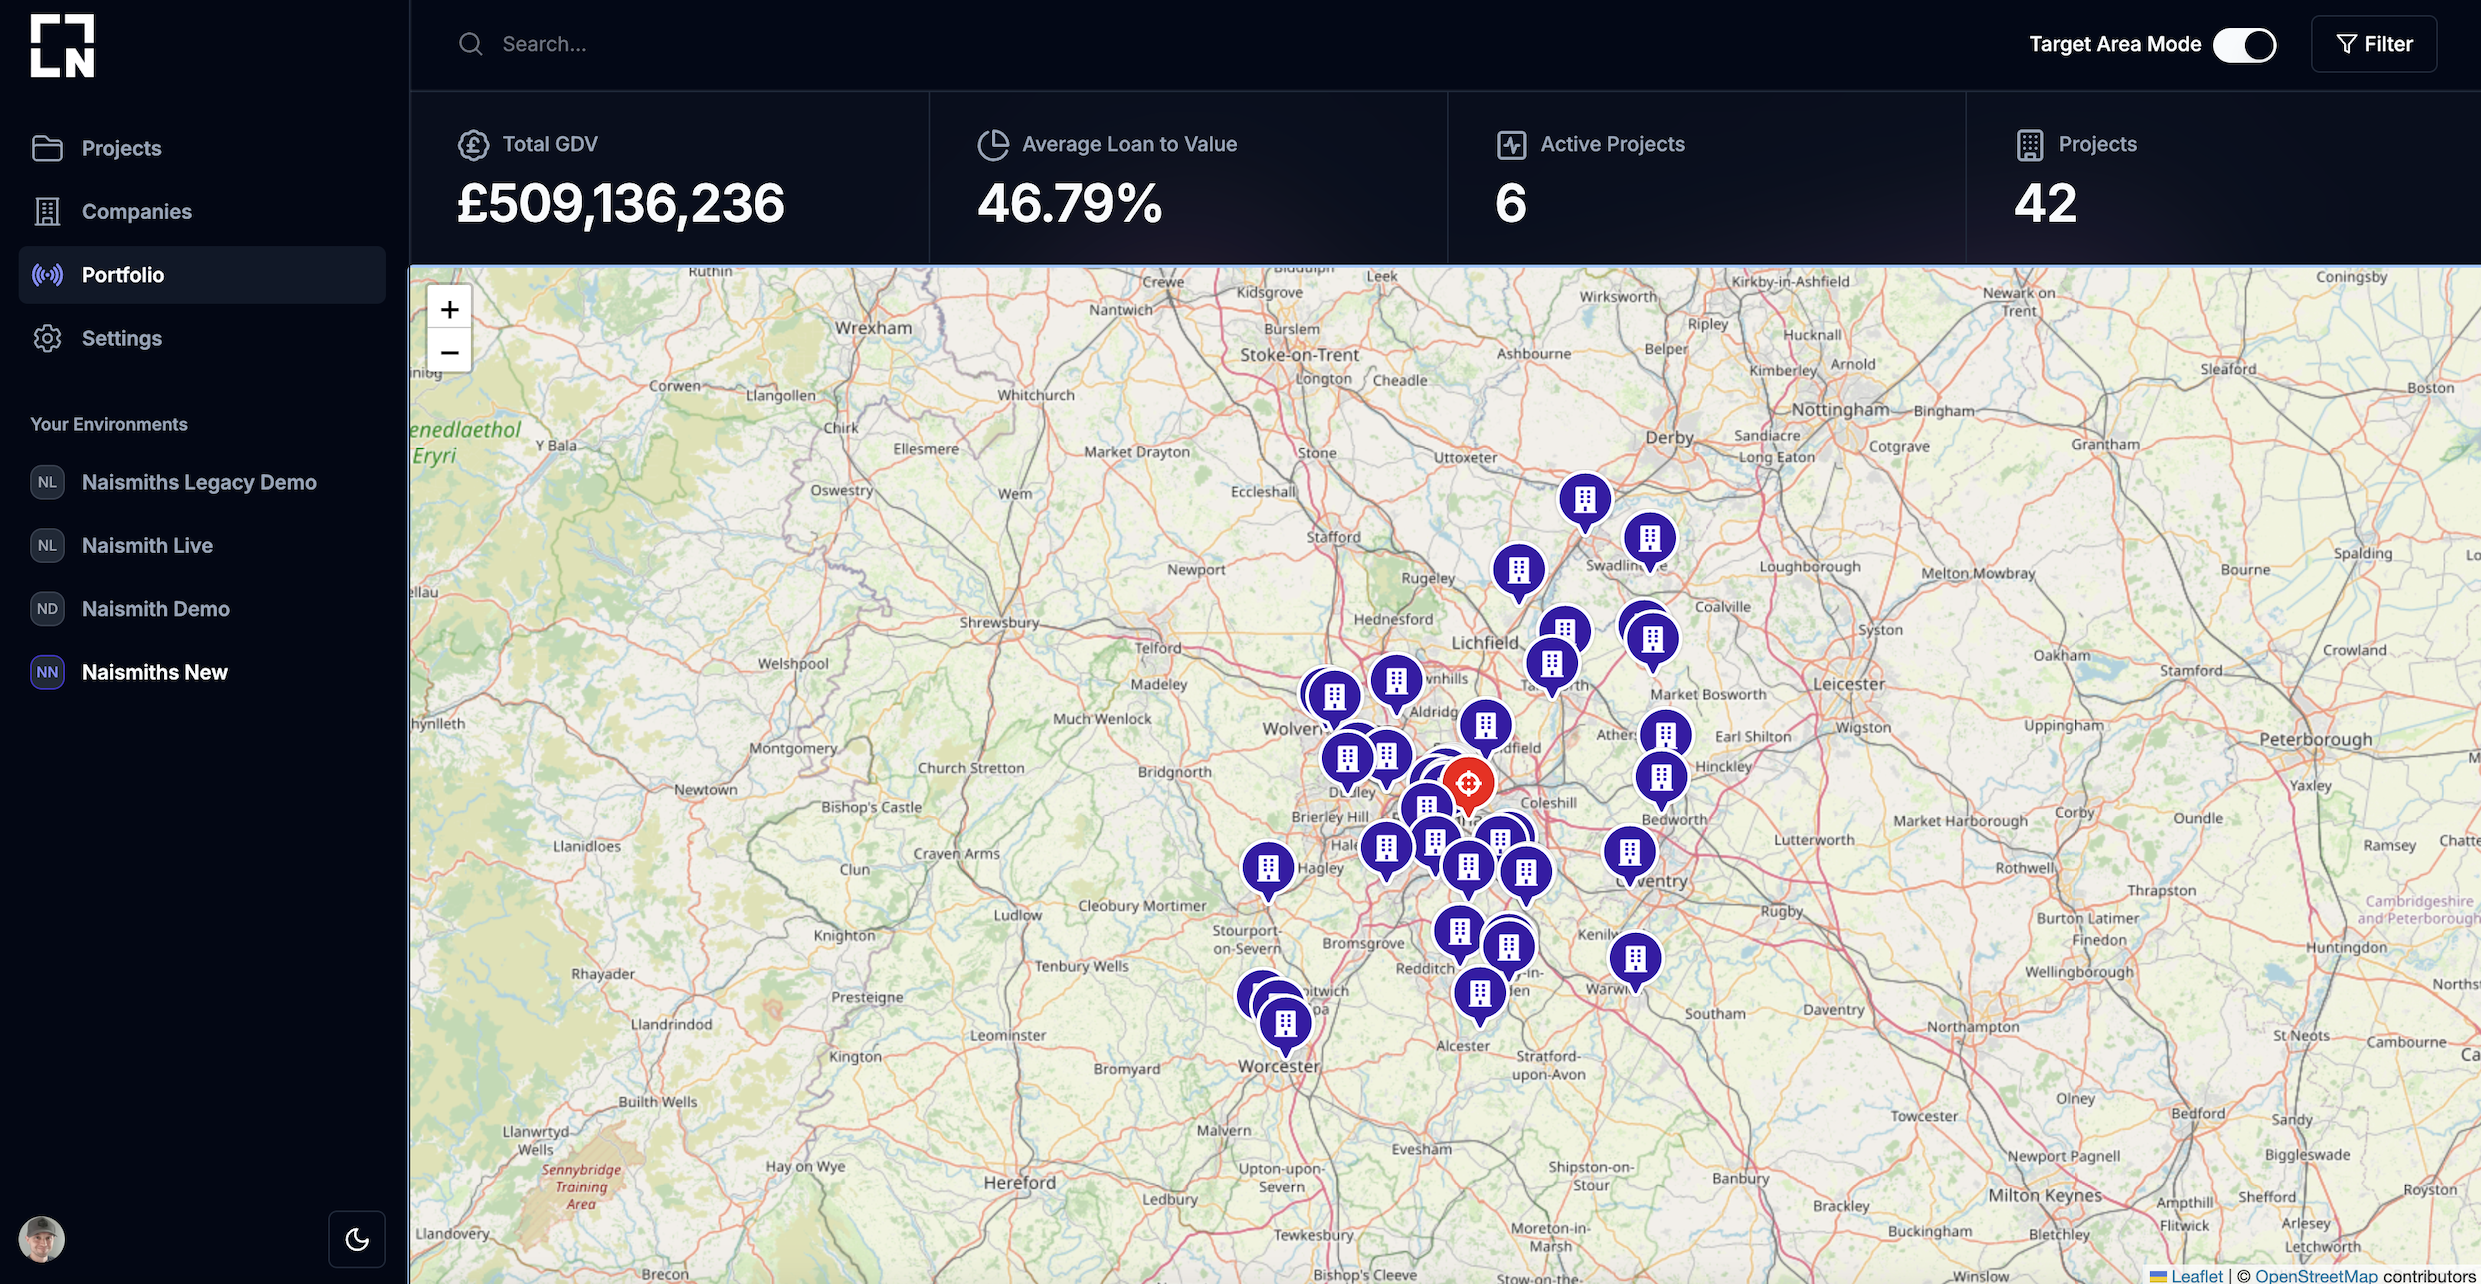Select the Portfolio nav item

pyautogui.click(x=122, y=275)
